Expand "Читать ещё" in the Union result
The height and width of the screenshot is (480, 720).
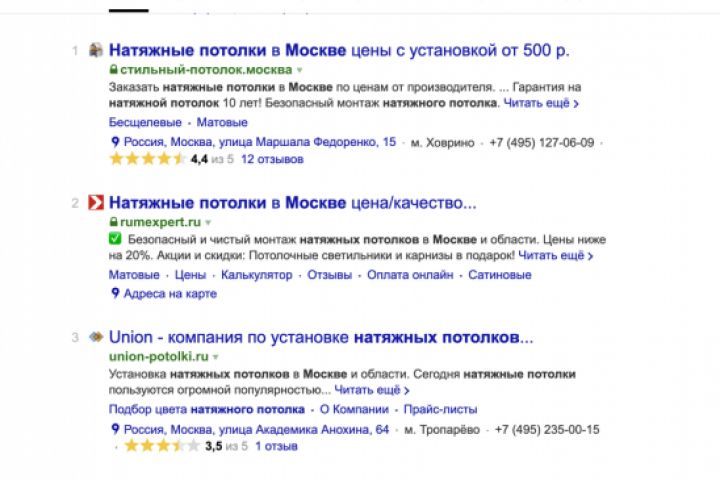(x=372, y=390)
